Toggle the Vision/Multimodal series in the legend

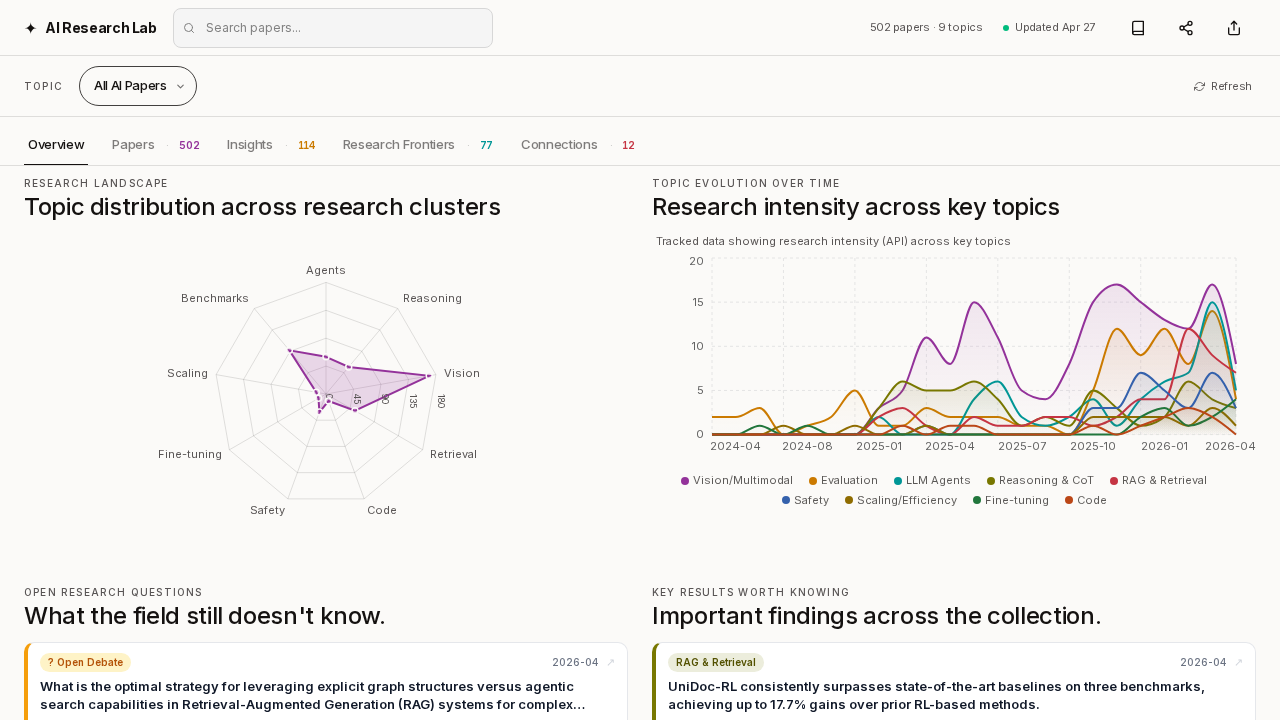pyautogui.click(x=736, y=480)
